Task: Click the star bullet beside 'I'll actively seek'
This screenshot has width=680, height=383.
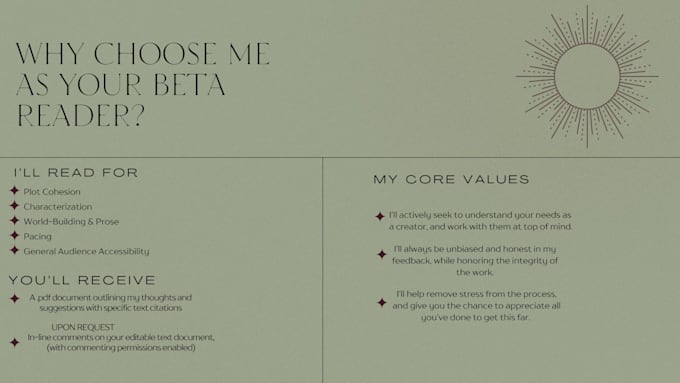Action: pyautogui.click(x=380, y=216)
